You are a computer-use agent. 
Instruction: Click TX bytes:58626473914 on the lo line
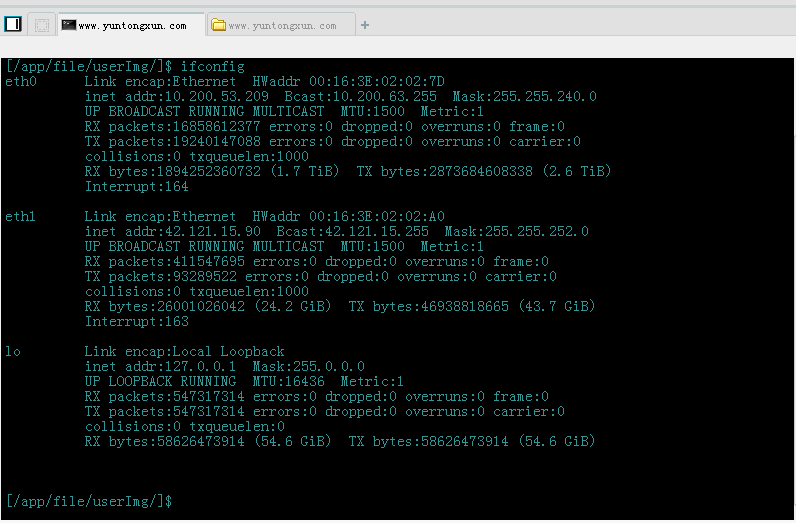point(428,441)
